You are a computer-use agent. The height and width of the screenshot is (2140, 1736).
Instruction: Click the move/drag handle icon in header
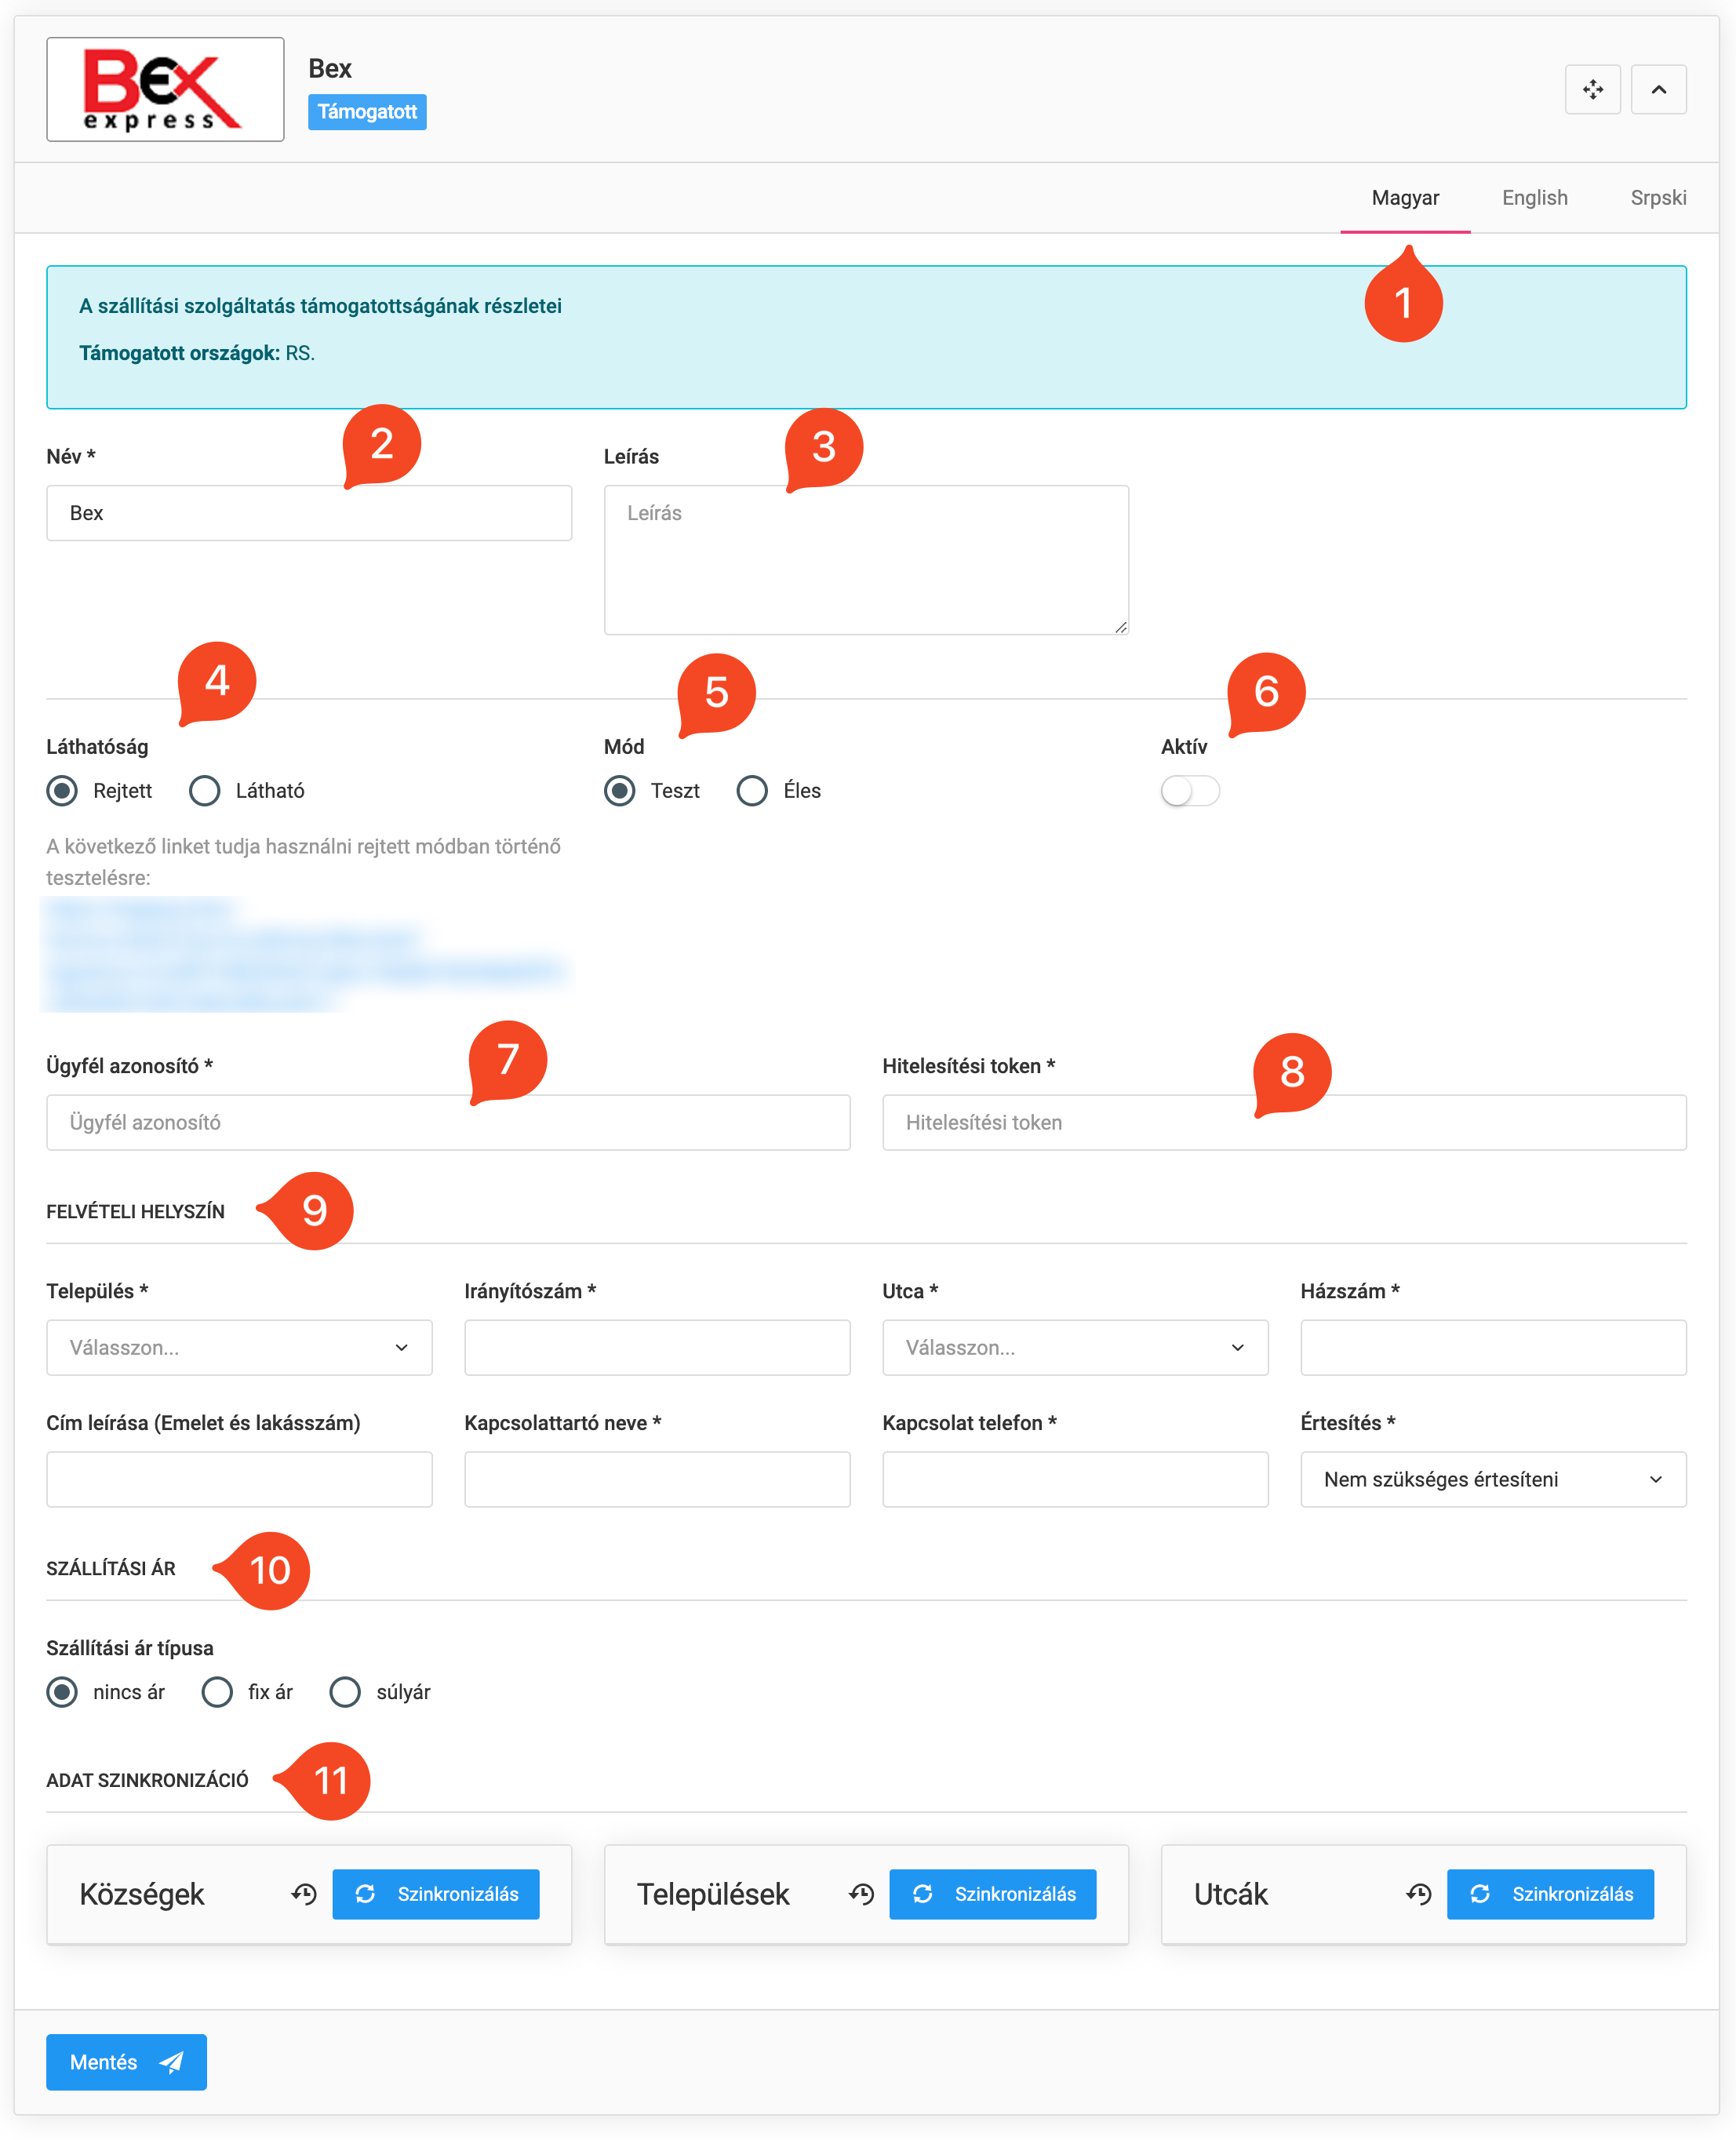pos(1592,90)
